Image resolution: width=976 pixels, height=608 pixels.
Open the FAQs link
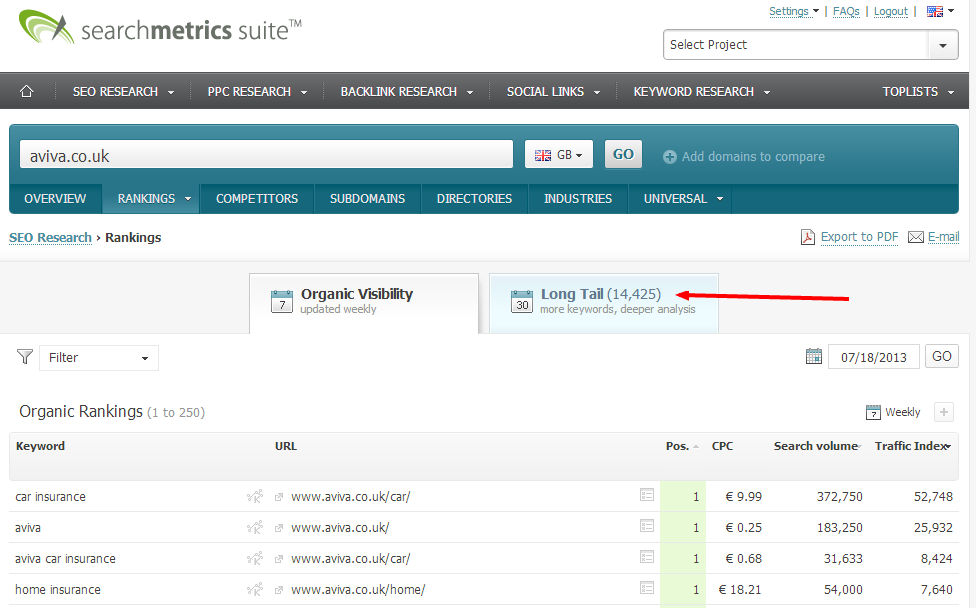coord(846,11)
